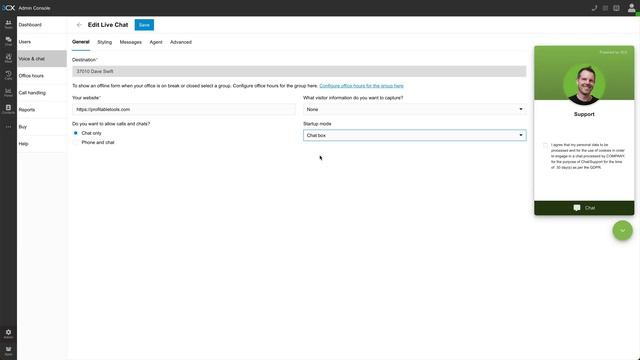Screen dimensions: 640x360
Task: Click the Edit Live Chat heading
Action: (108, 25)
